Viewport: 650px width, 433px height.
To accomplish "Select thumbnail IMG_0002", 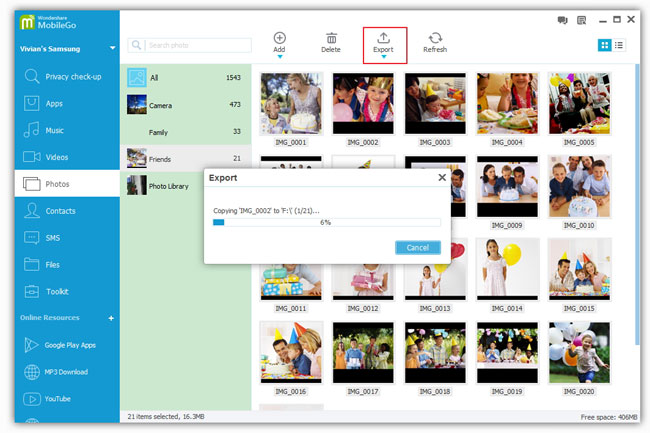I will tap(363, 104).
